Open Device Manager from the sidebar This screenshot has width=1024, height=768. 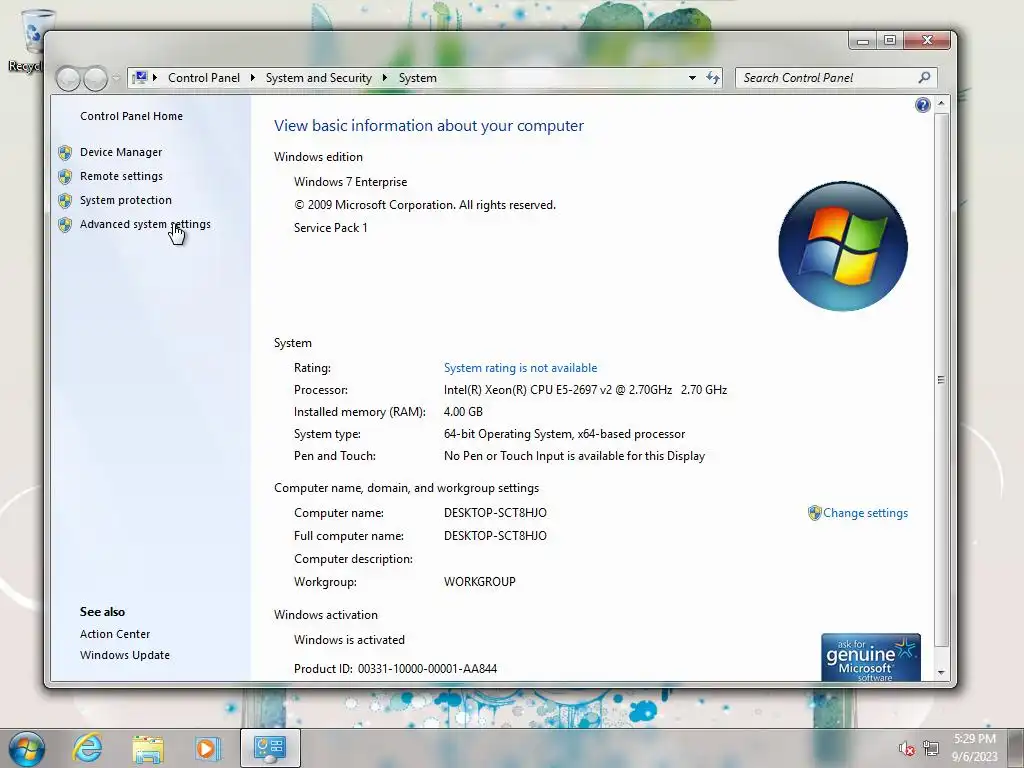(x=121, y=152)
